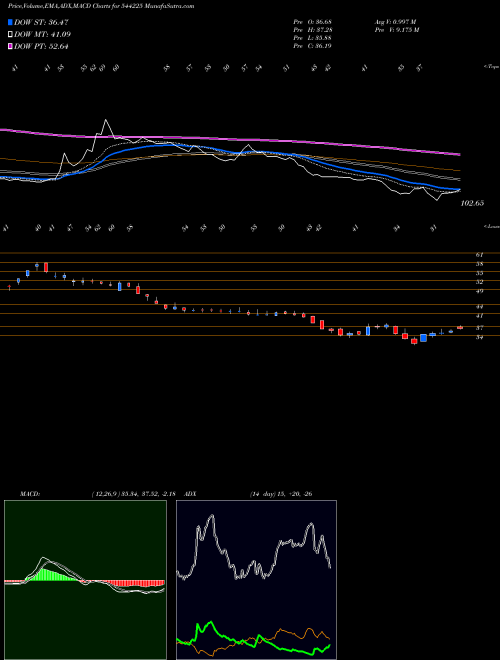Viewport: 500px width, 660px height.
Task: Click the MACD (12,26,9) values text
Action: pyautogui.click(x=136, y=494)
